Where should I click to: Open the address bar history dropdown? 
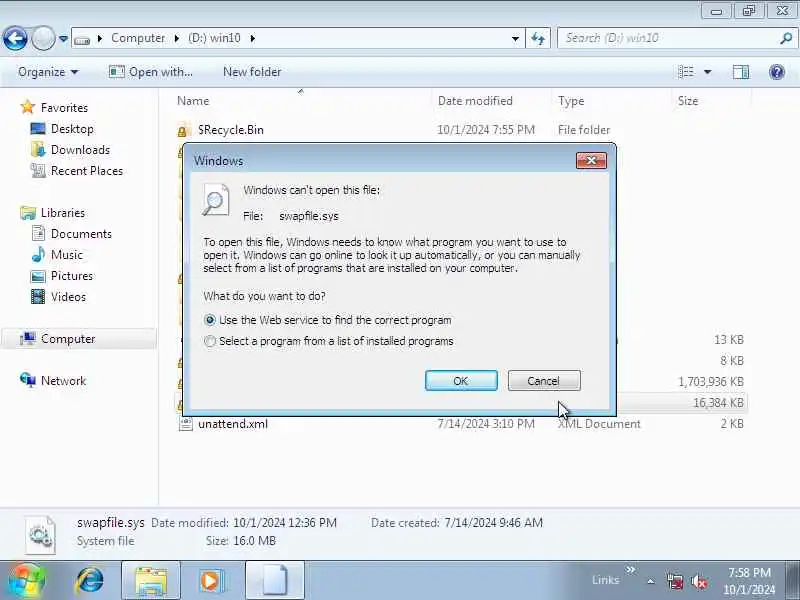click(x=515, y=39)
